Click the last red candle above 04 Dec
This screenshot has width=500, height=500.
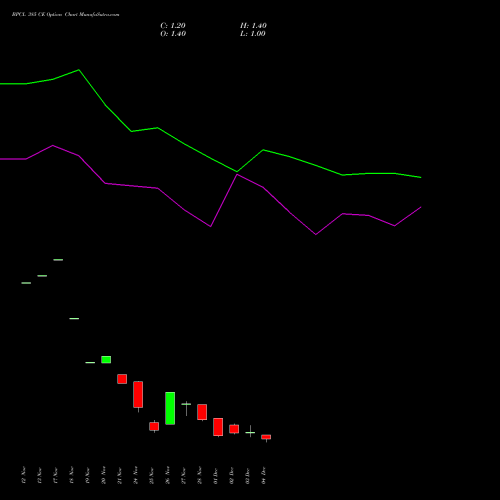tap(266, 437)
